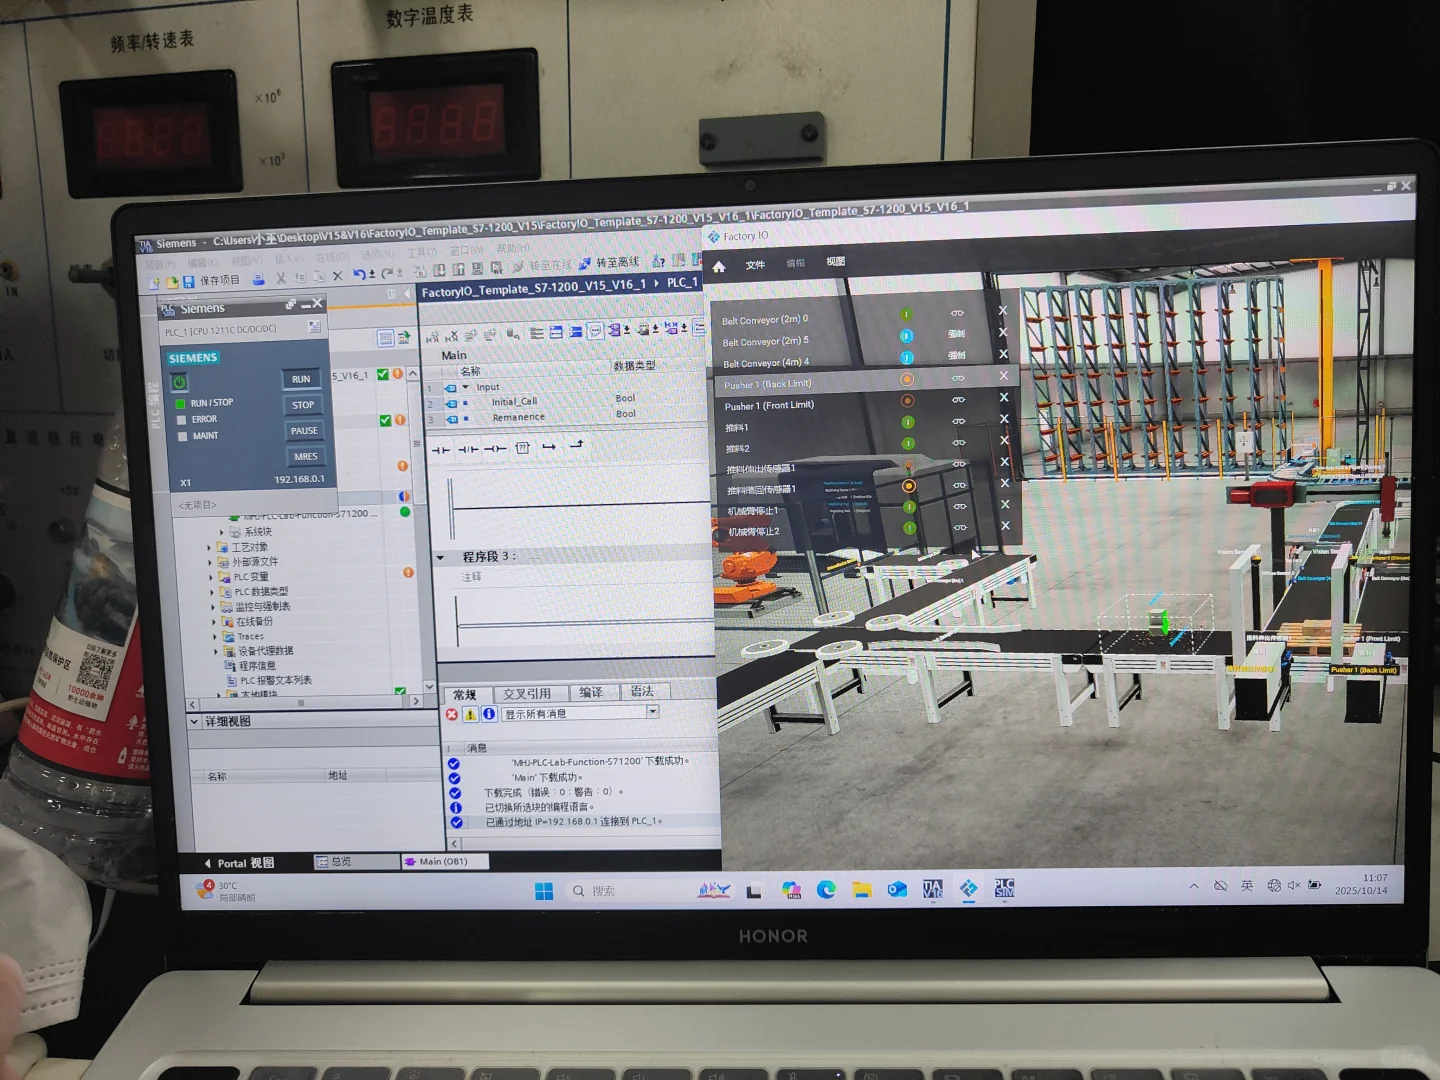The width and height of the screenshot is (1440, 1080).
Task: Click the save project icon in TIA Portal
Action: pyautogui.click(x=188, y=282)
